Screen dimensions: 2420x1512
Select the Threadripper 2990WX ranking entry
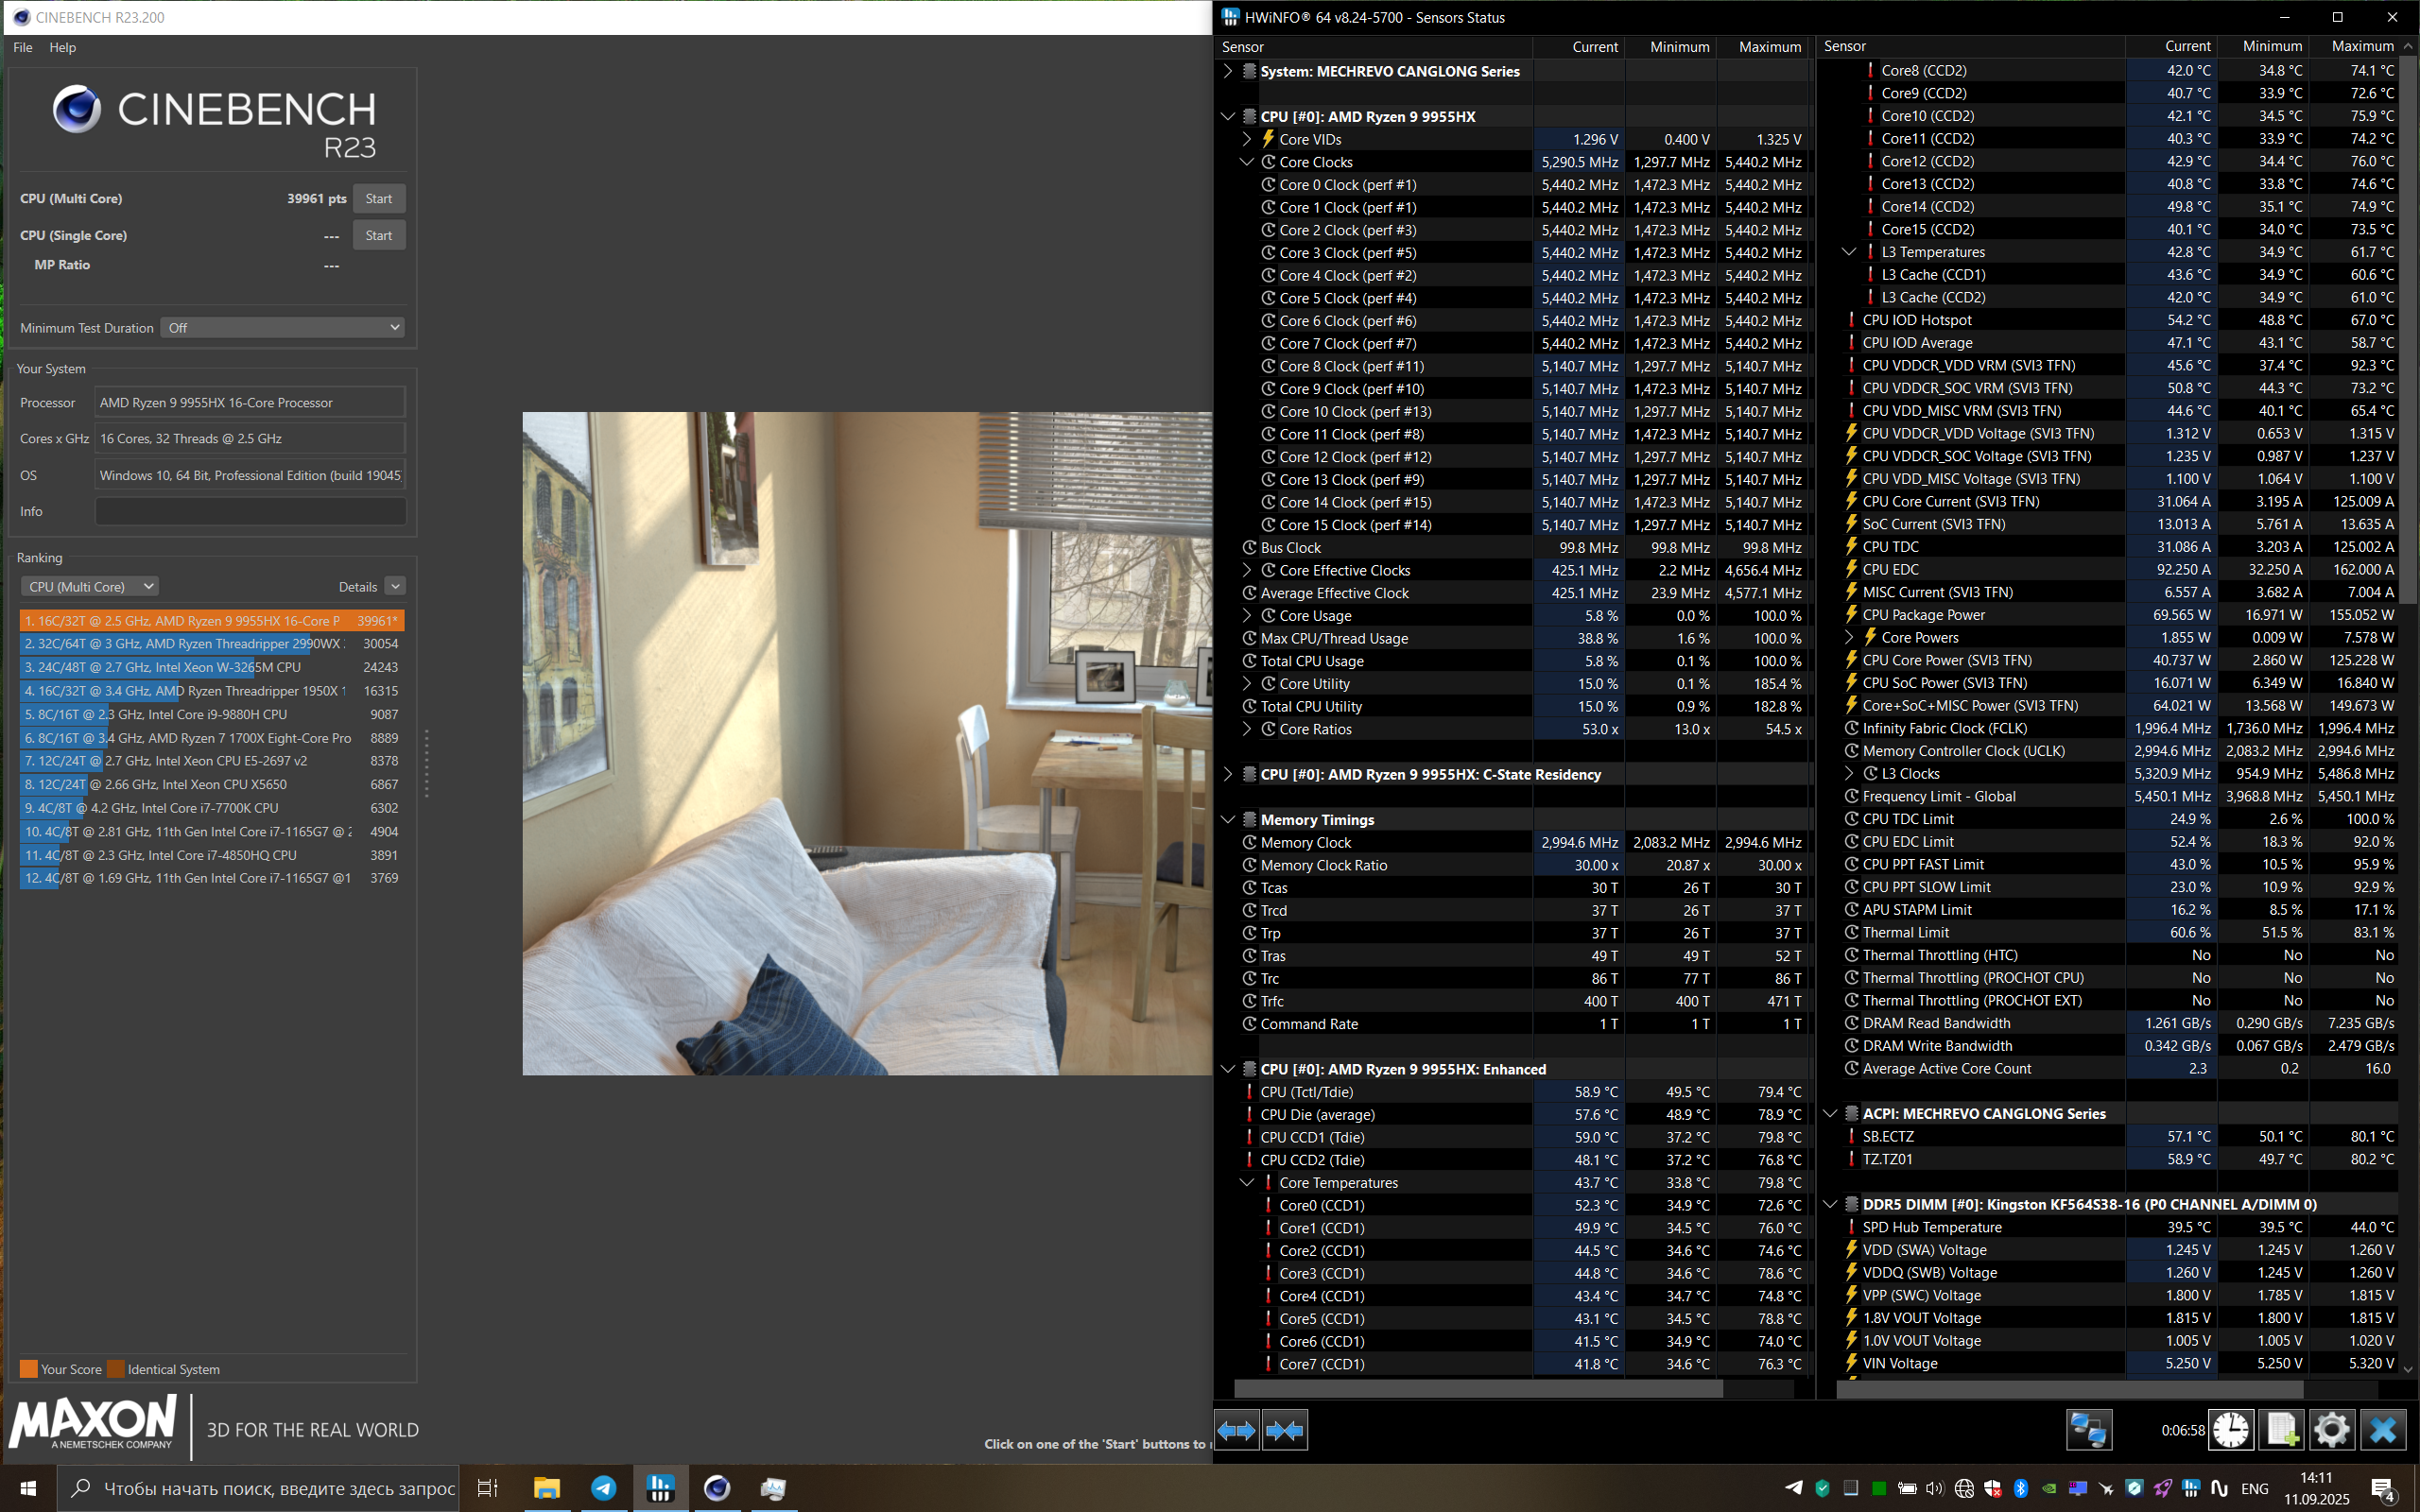[x=212, y=644]
